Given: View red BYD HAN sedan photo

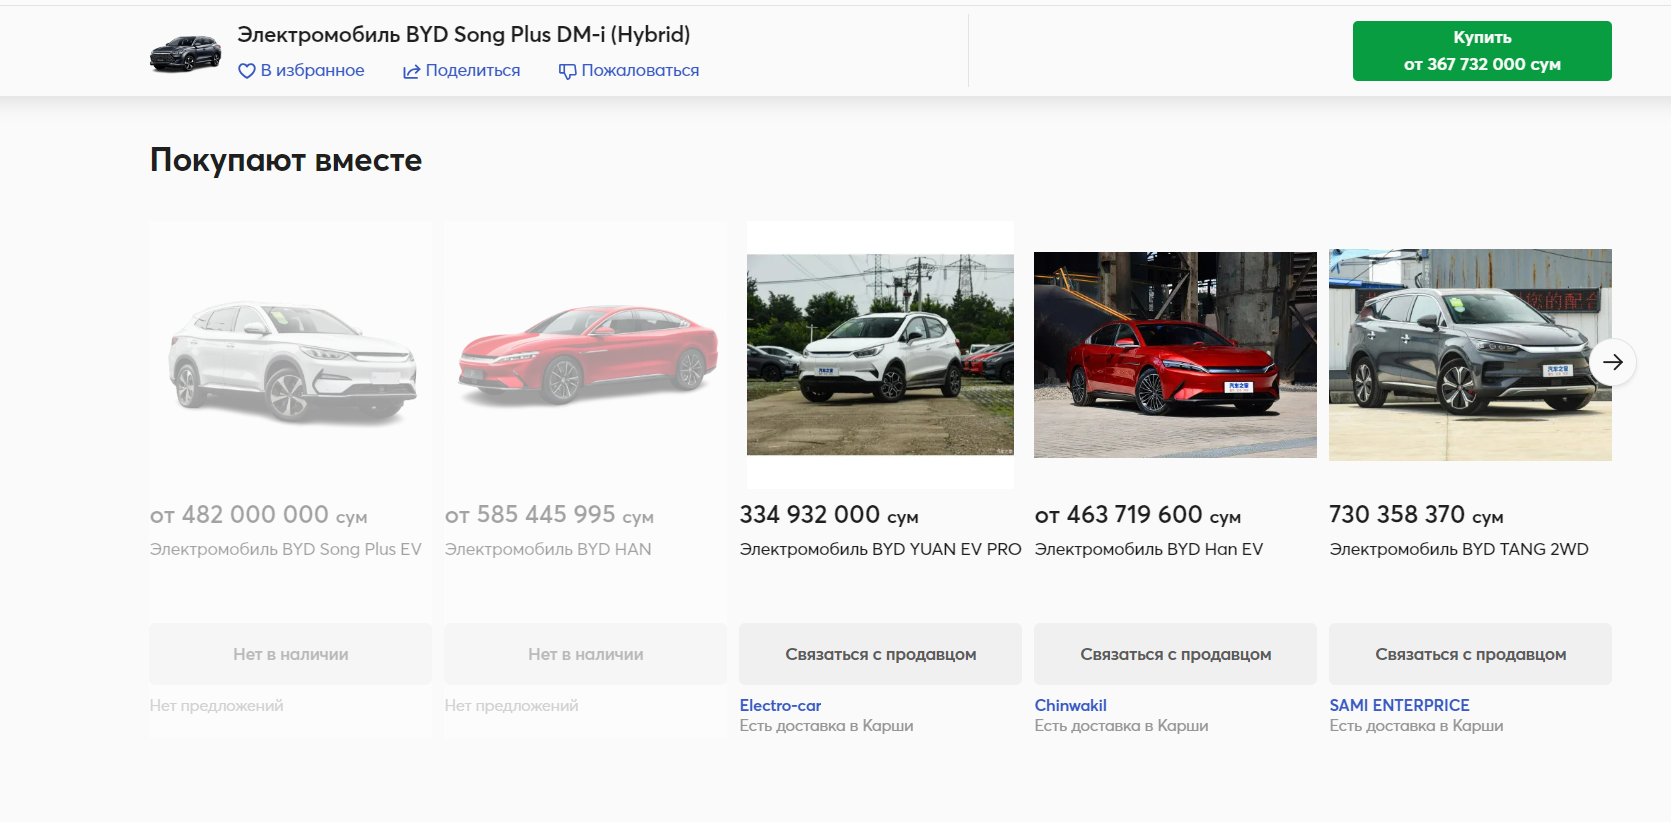Looking at the screenshot, I should point(588,355).
